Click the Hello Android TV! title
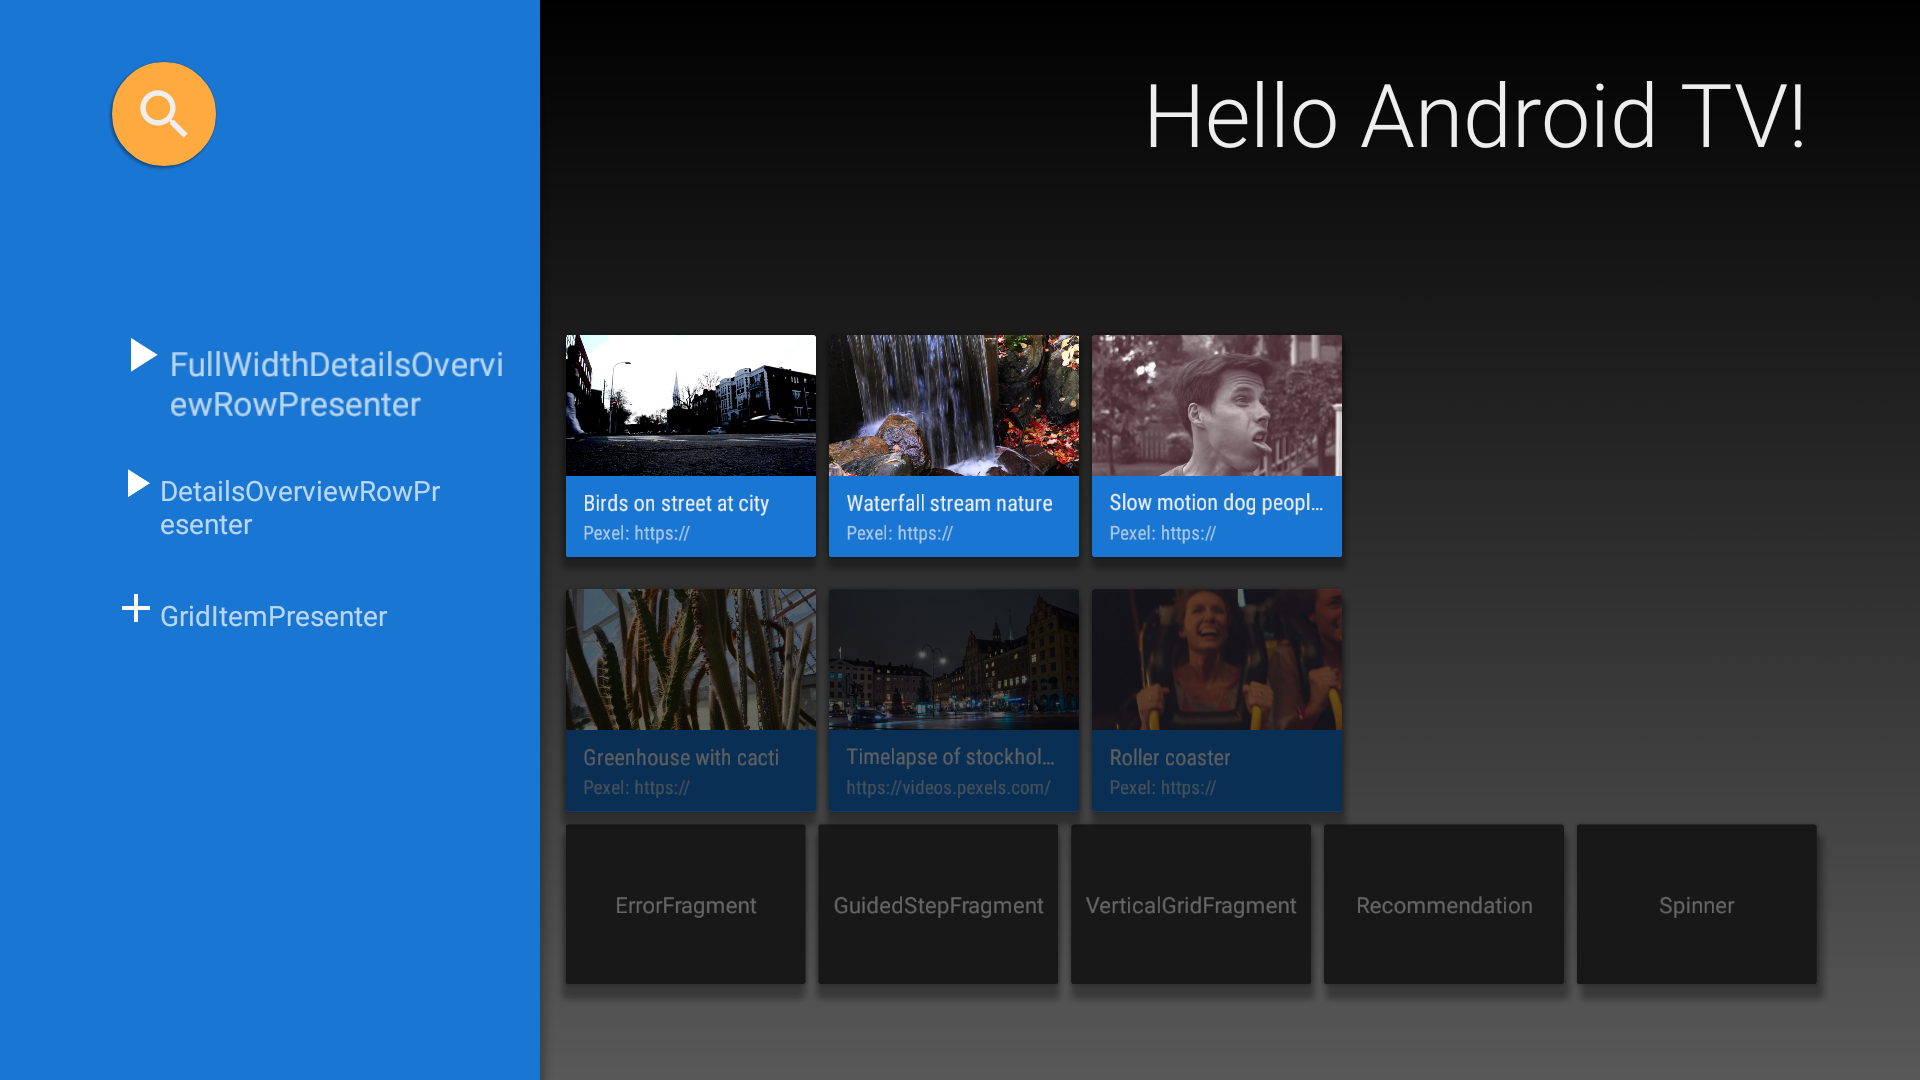The height and width of the screenshot is (1080, 1920). click(1475, 117)
